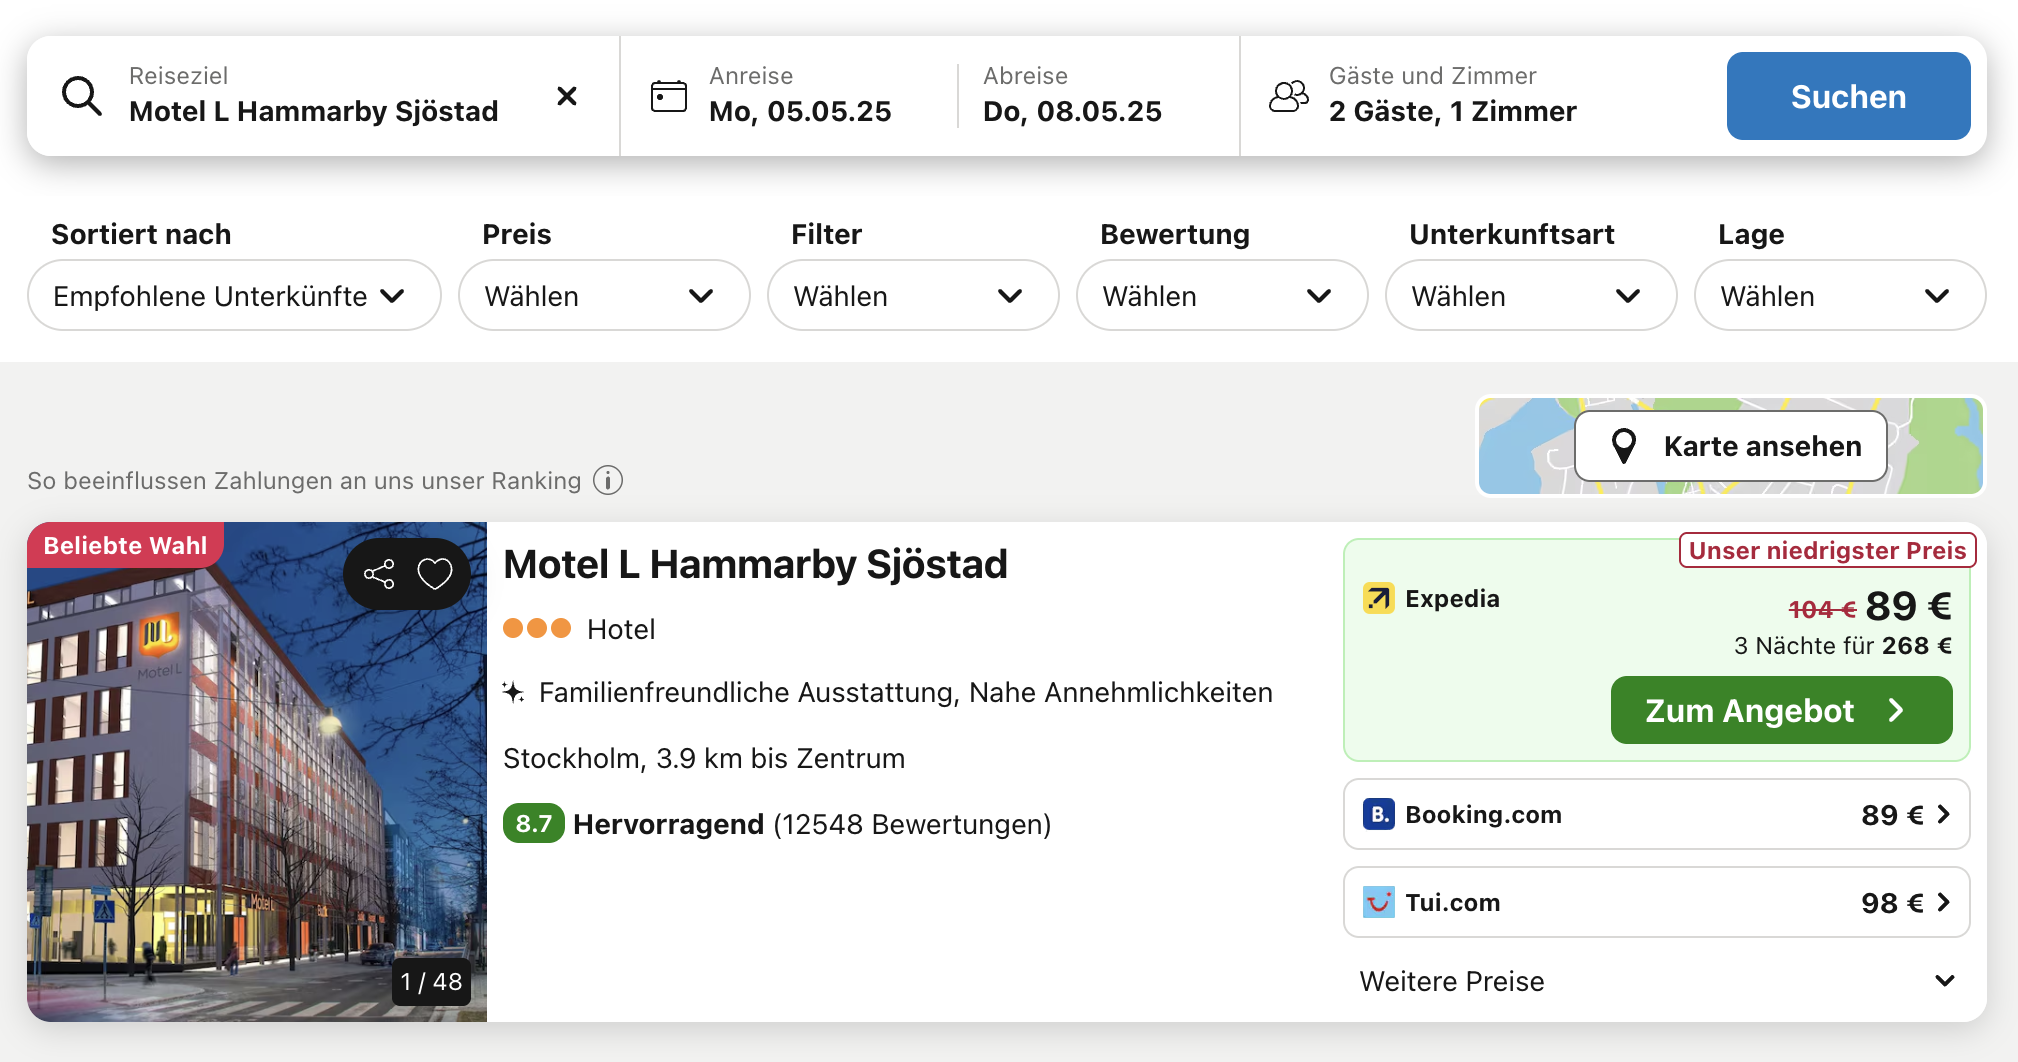Viewport: 2018px width, 1062px height.
Task: Open Booking.com offer arrow for 89 €
Action: (x=1943, y=815)
